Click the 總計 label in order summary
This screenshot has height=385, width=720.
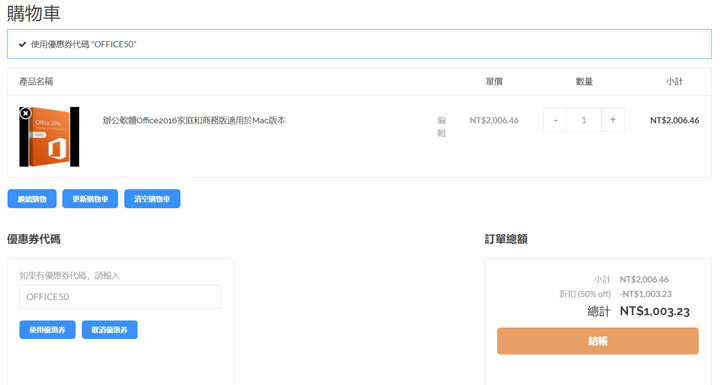(x=599, y=311)
